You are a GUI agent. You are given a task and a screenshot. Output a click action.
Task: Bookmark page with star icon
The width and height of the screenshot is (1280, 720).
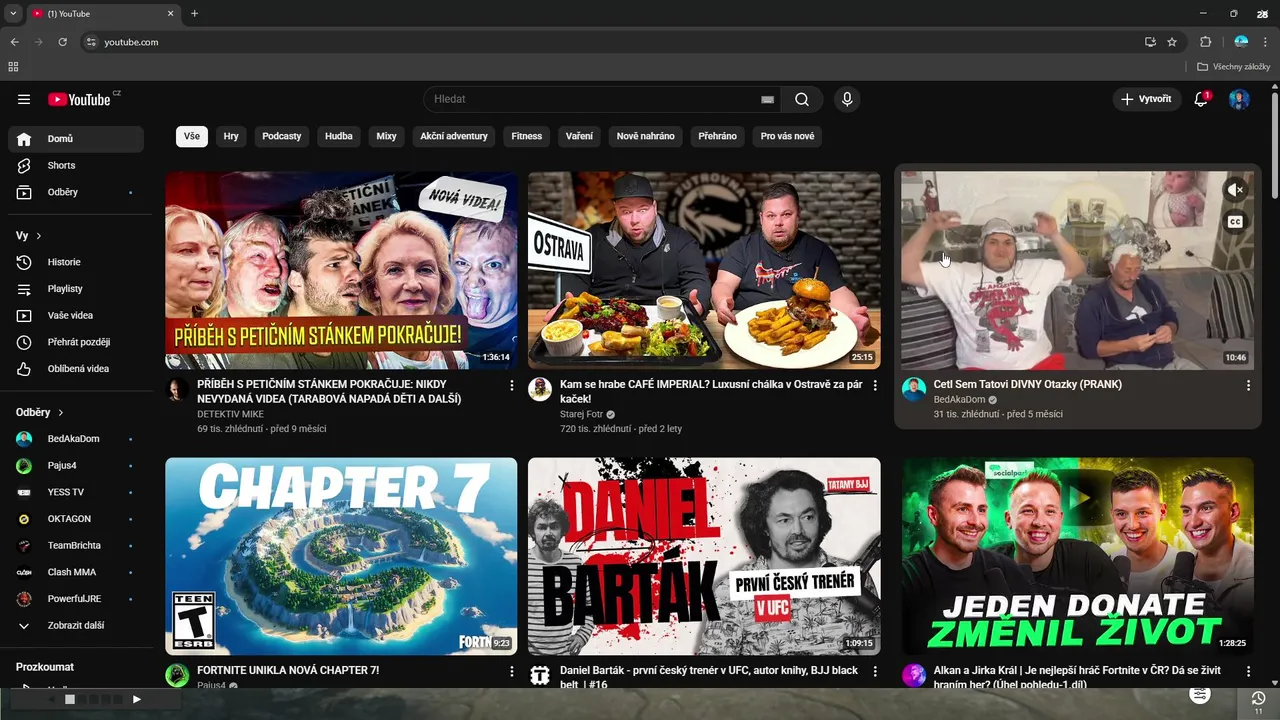click(1172, 42)
